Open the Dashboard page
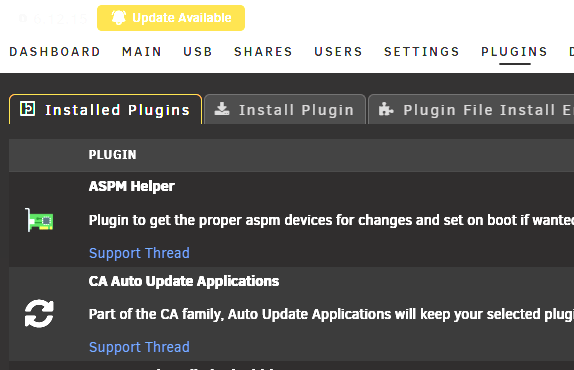 (55, 52)
